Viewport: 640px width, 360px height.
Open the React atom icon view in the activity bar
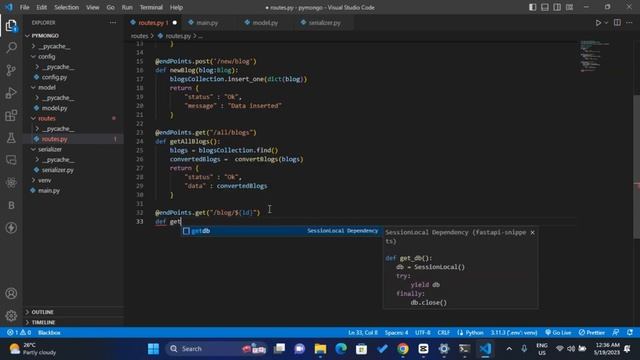(11, 182)
